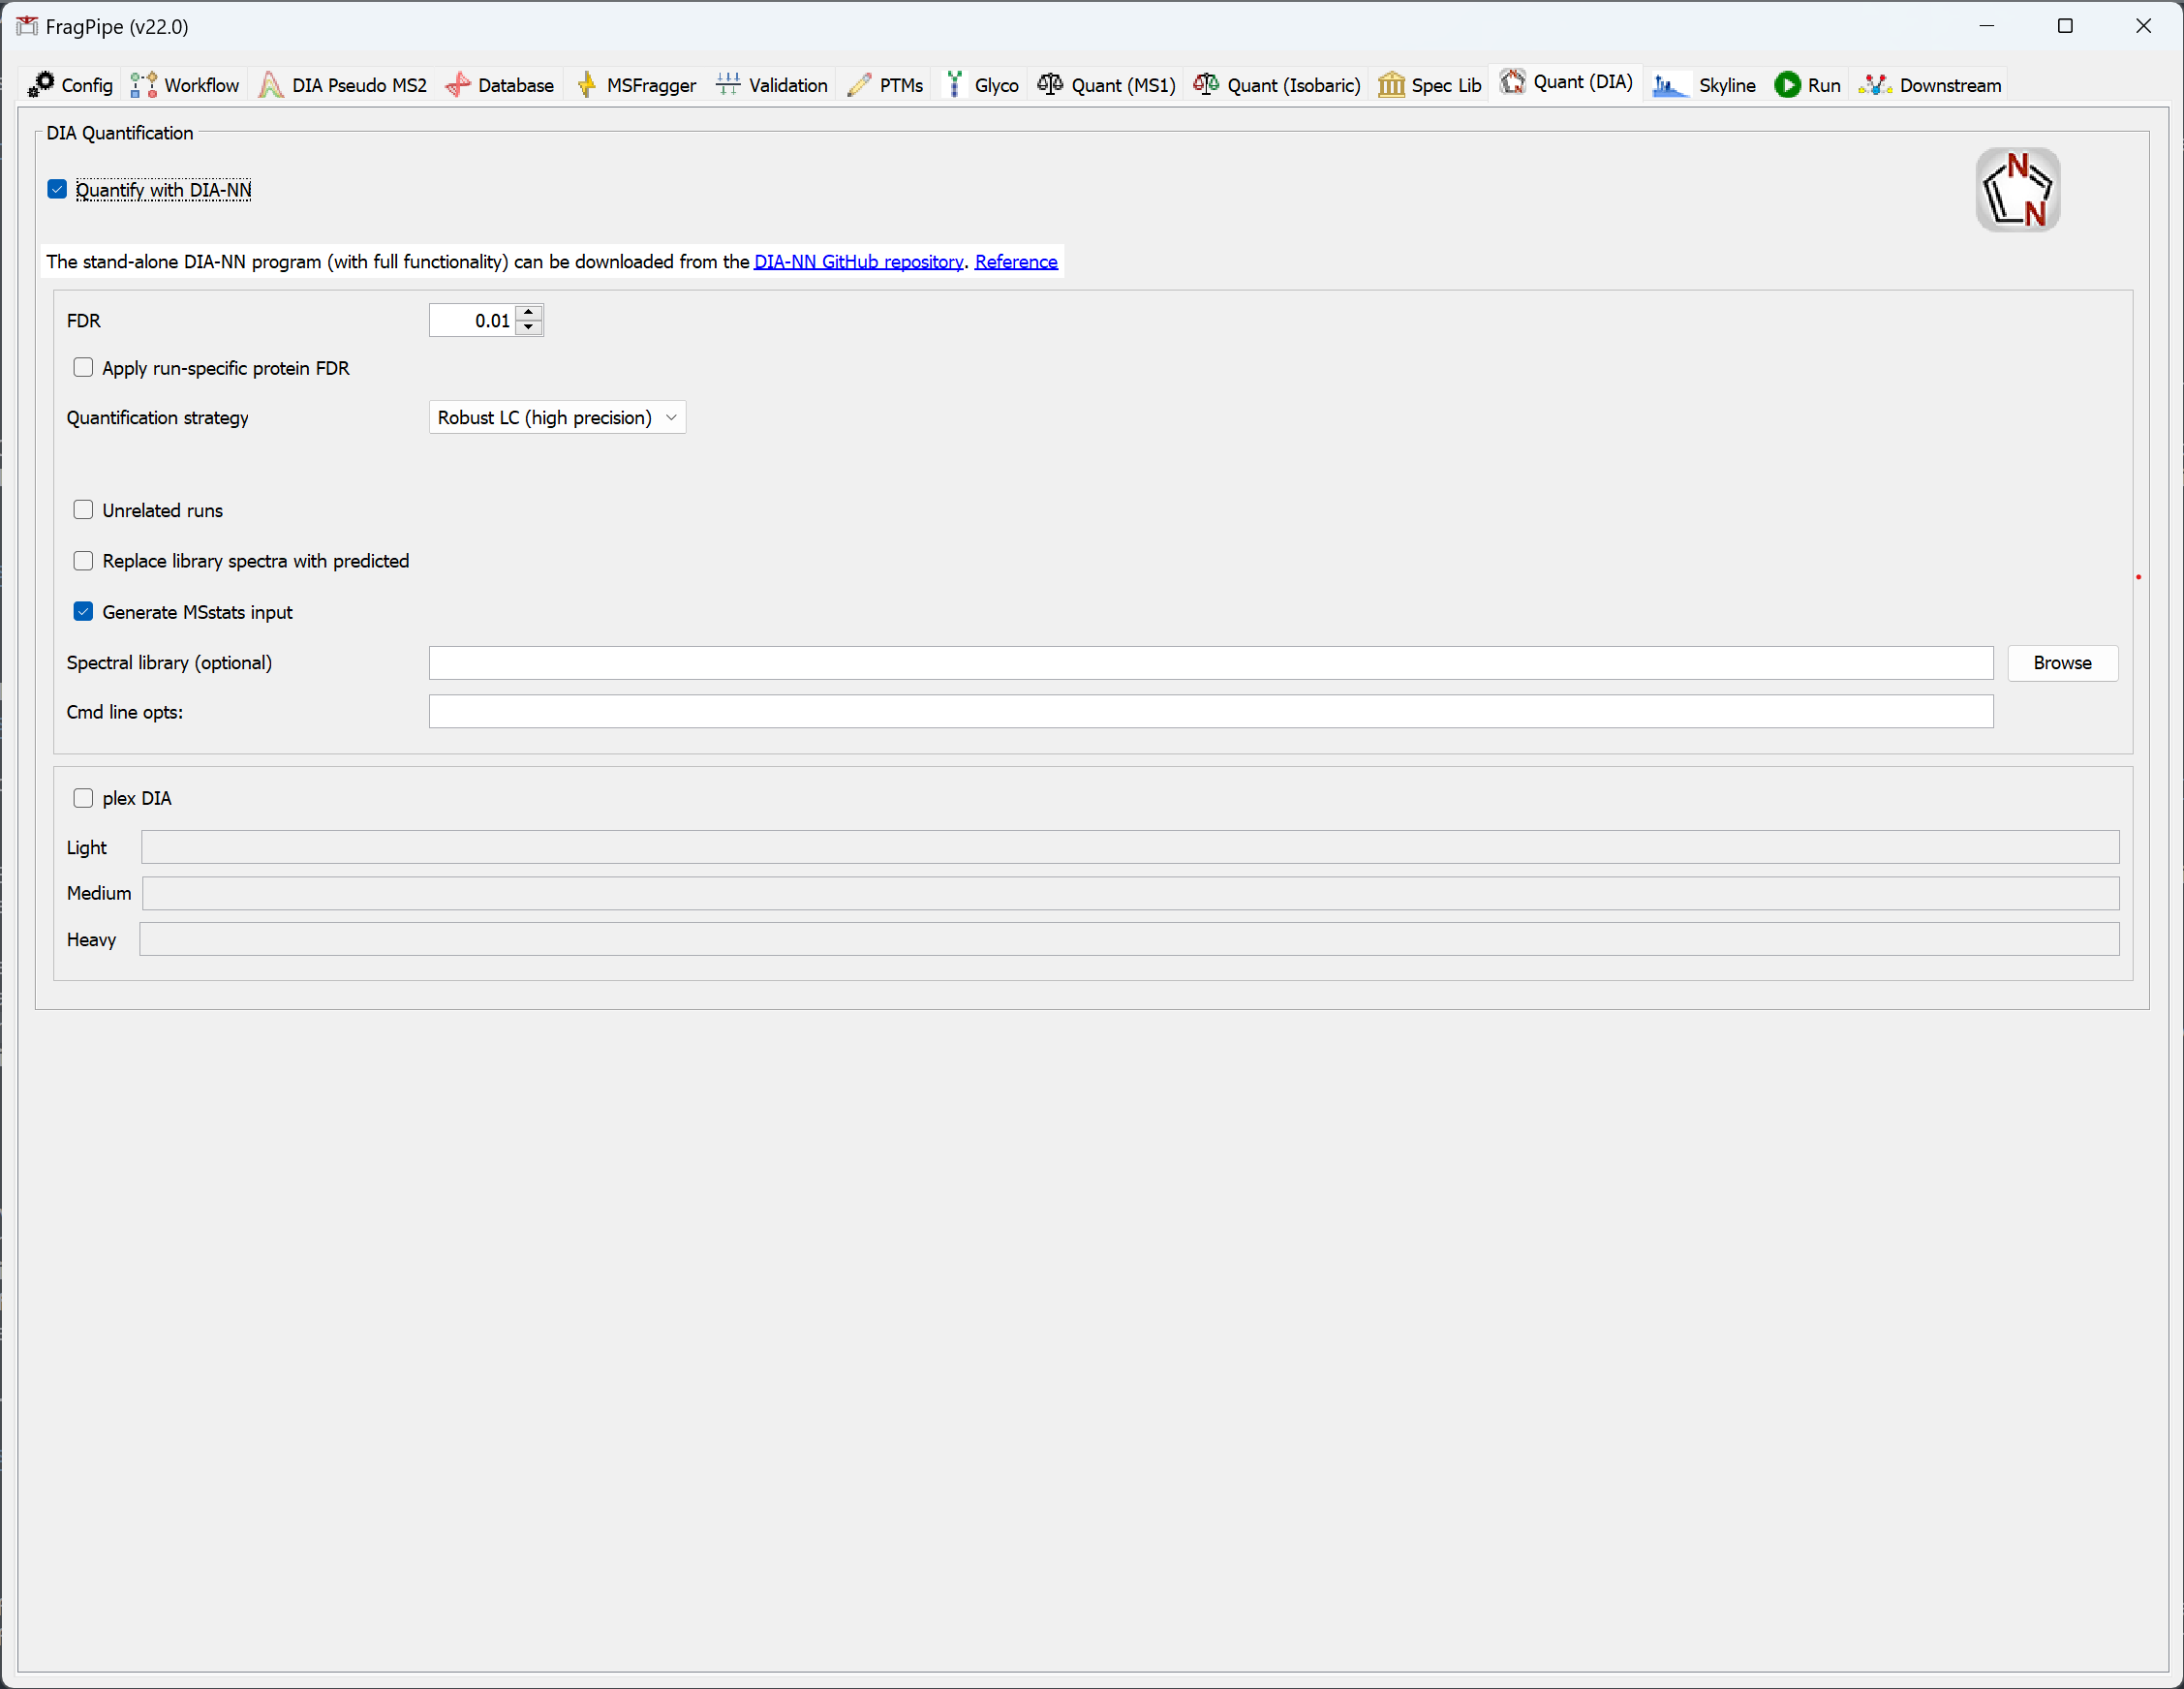Open the Config tab gear icon
2184x1689 pixels.
pyautogui.click(x=41, y=85)
